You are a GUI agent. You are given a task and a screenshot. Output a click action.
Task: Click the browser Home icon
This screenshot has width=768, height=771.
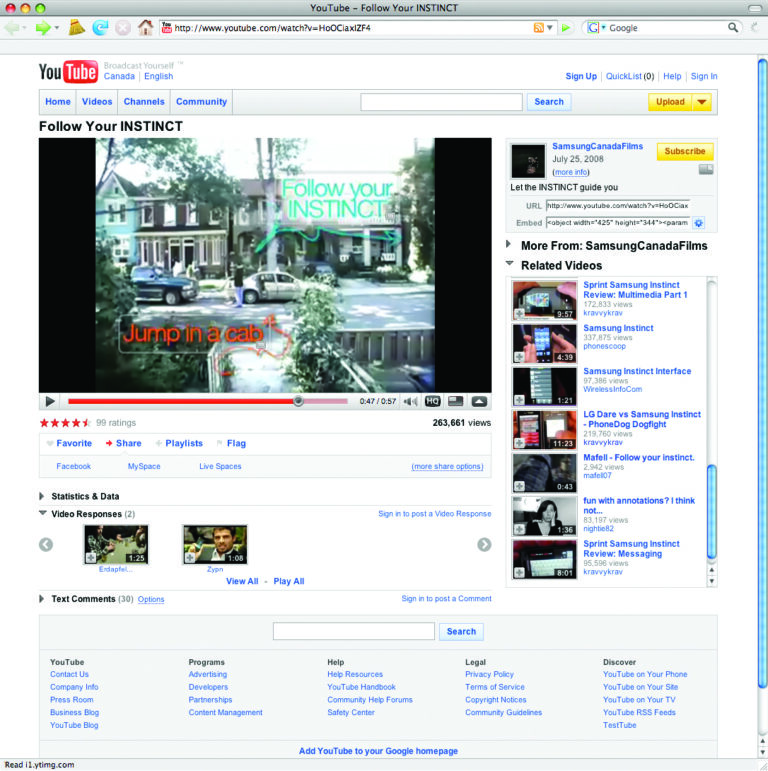145,28
